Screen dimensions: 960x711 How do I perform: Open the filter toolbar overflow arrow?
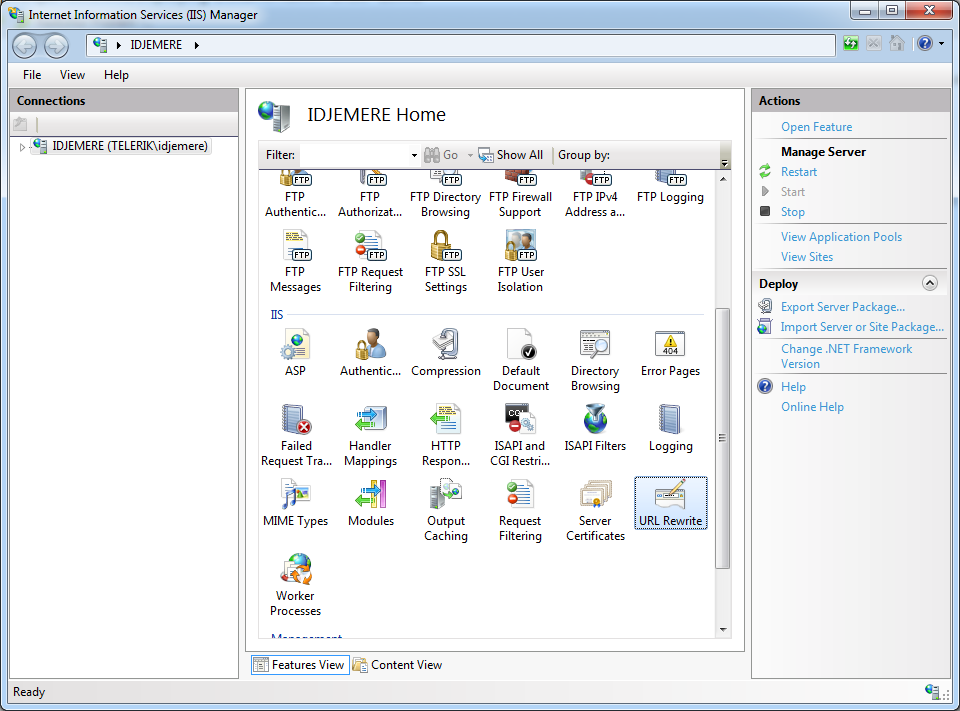click(725, 162)
